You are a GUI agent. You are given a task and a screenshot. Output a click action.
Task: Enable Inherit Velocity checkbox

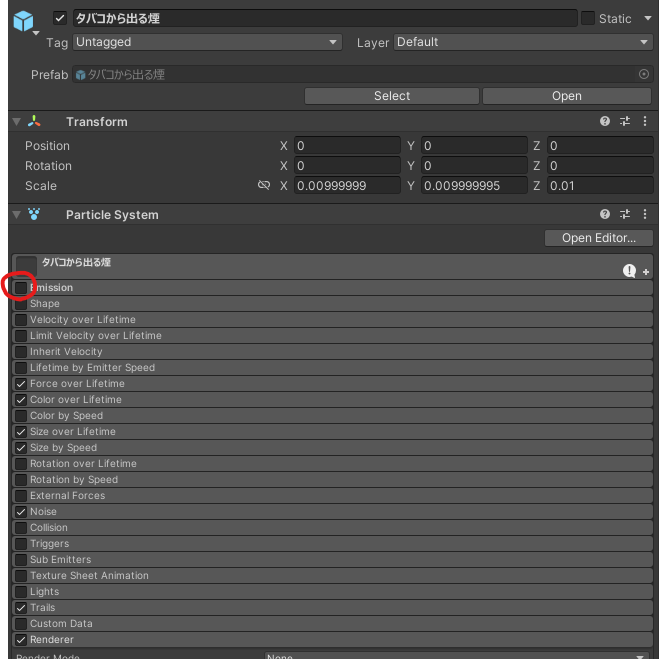21,351
